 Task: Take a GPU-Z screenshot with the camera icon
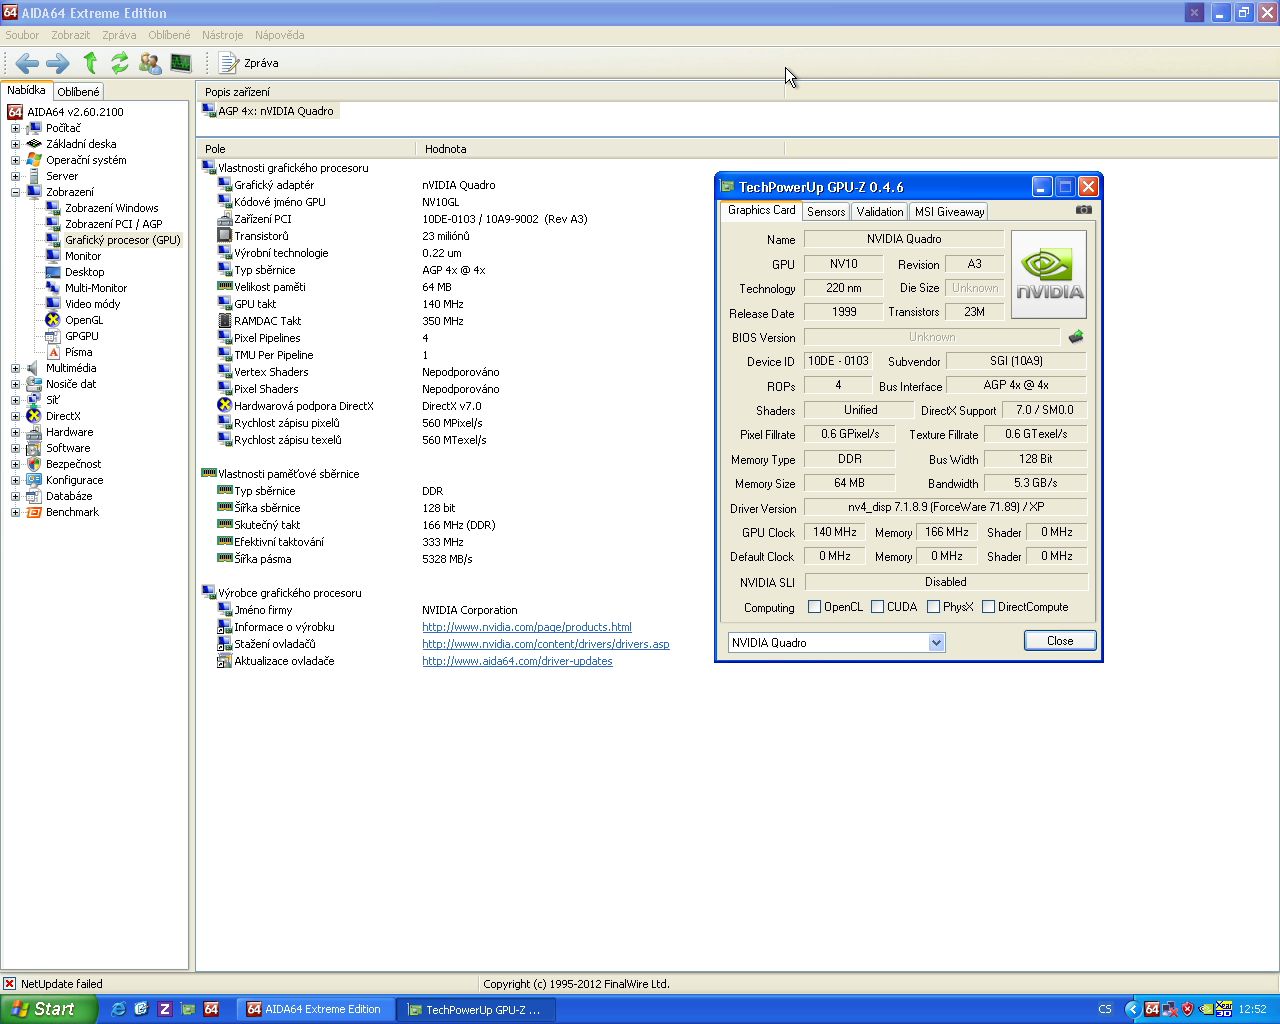pos(1084,210)
